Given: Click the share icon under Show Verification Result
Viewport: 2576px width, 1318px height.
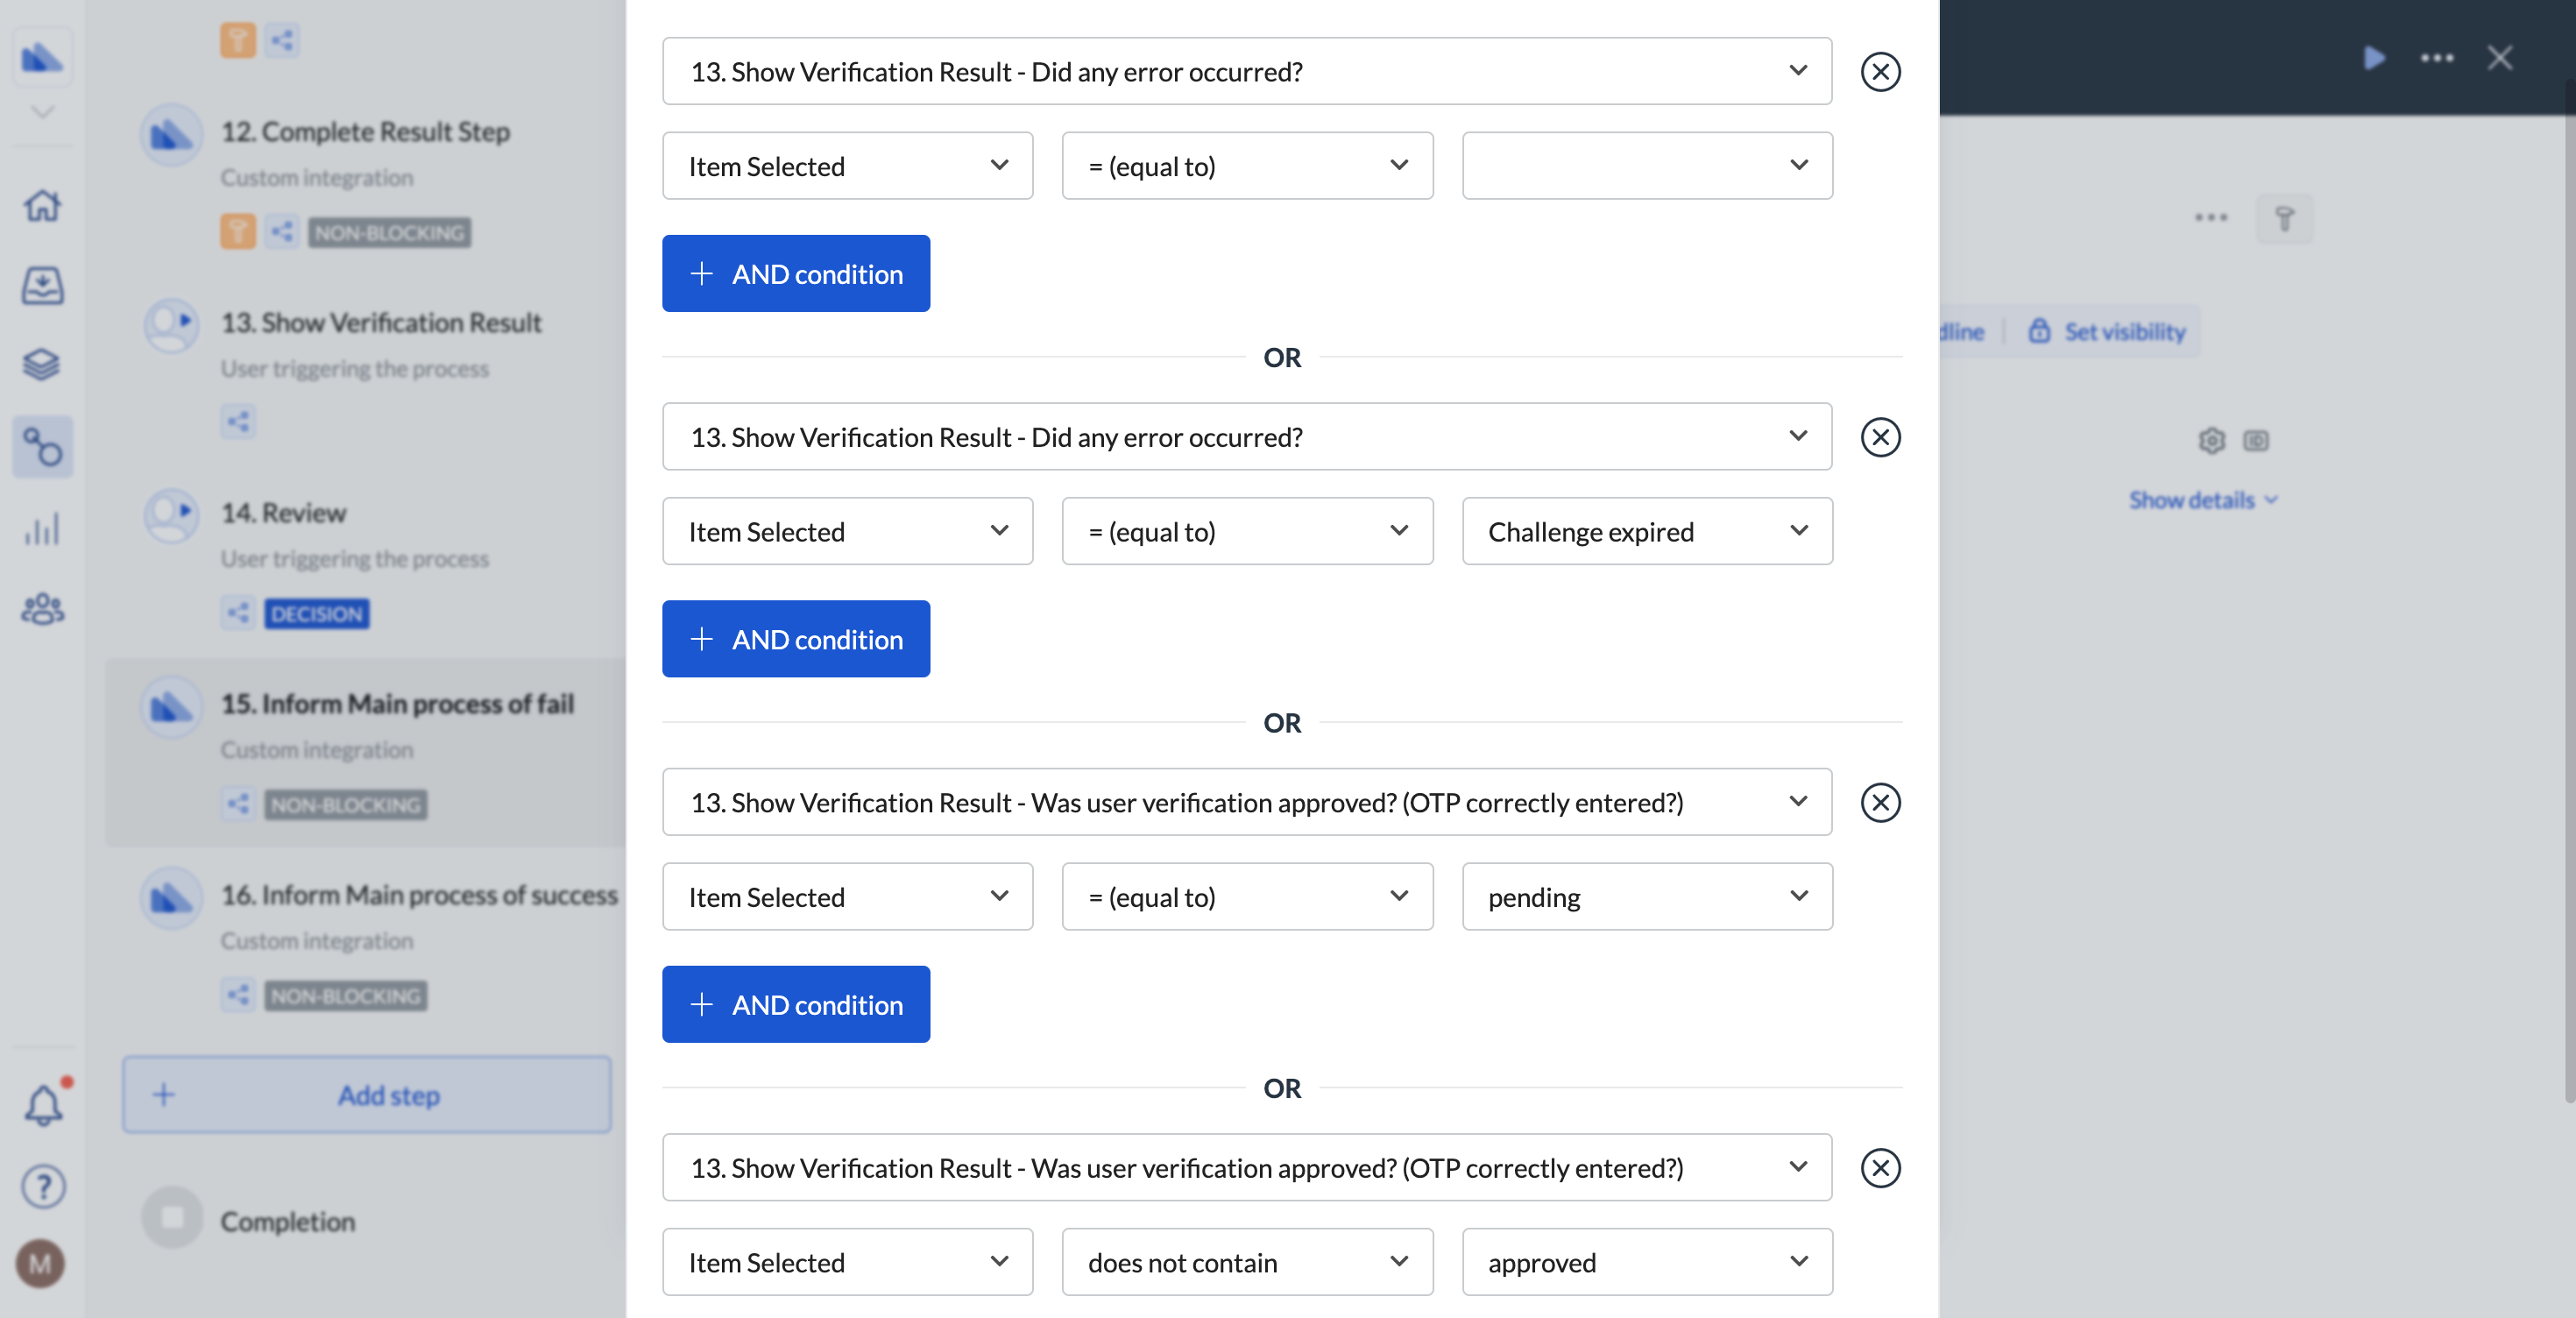Looking at the screenshot, I should click(x=237, y=421).
